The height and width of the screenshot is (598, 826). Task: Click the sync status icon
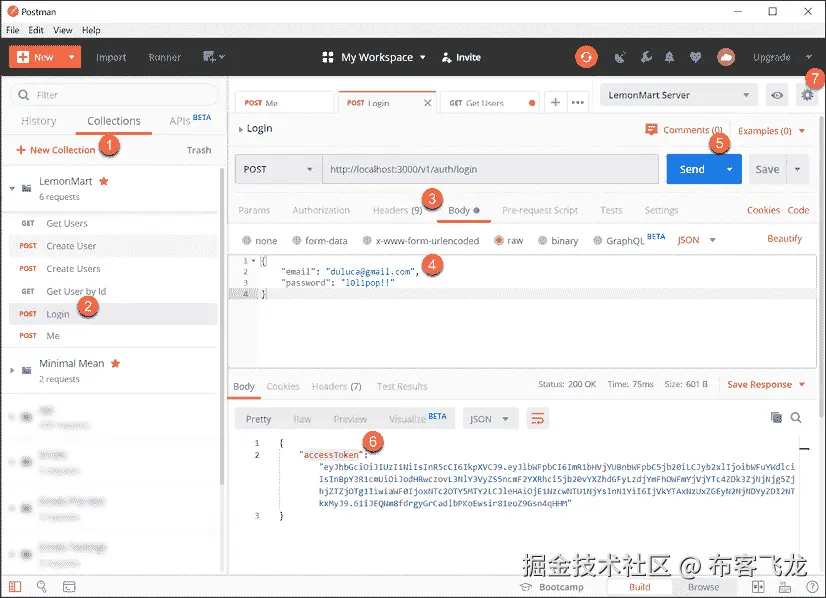pyautogui.click(x=586, y=57)
